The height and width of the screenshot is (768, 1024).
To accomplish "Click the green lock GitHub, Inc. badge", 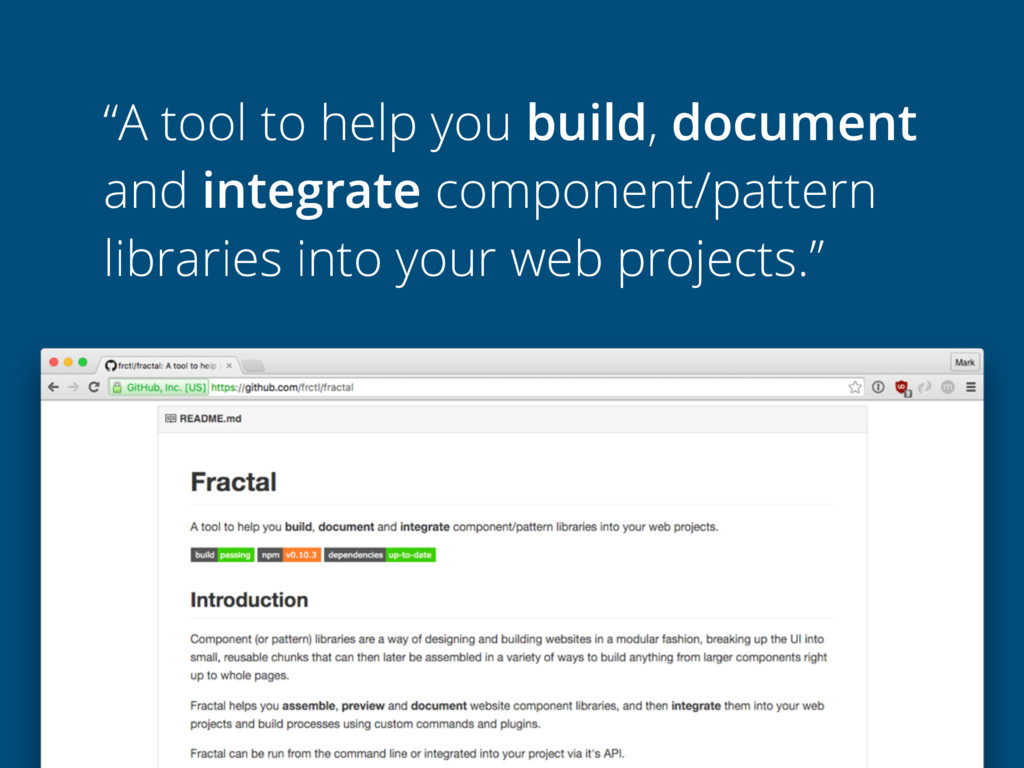I will click(159, 387).
